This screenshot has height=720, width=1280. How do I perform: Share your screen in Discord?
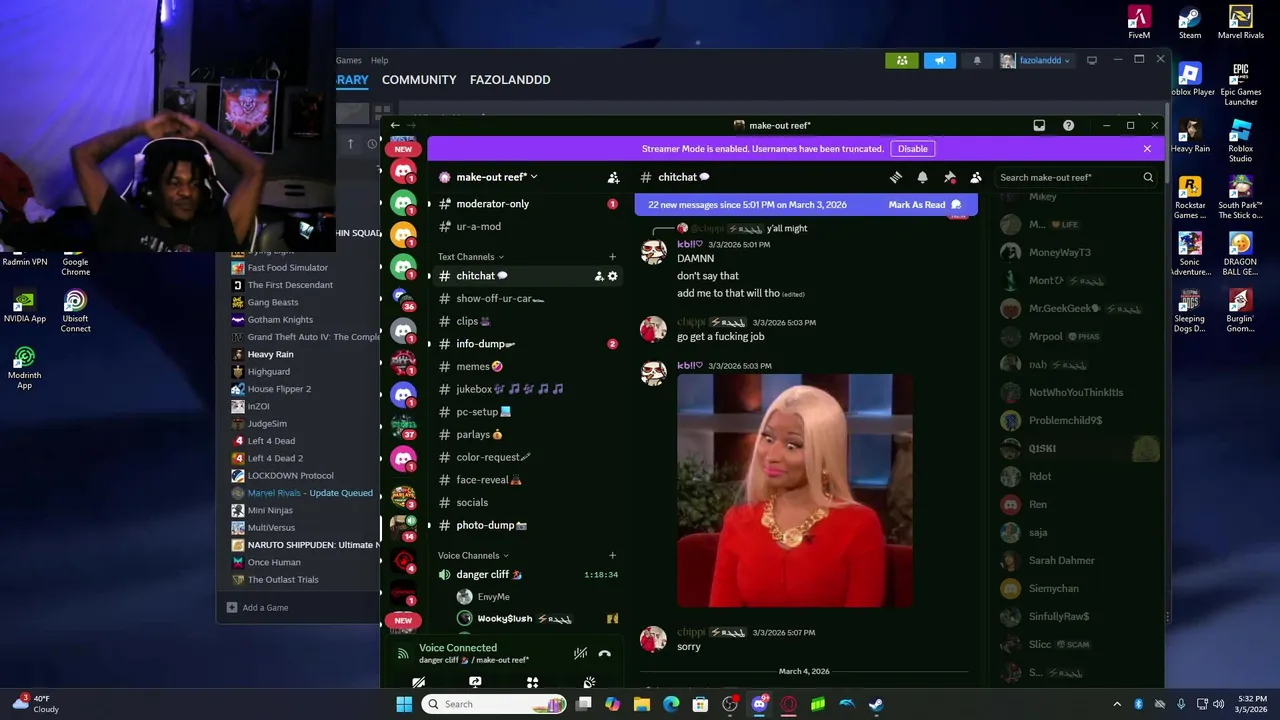(x=475, y=683)
